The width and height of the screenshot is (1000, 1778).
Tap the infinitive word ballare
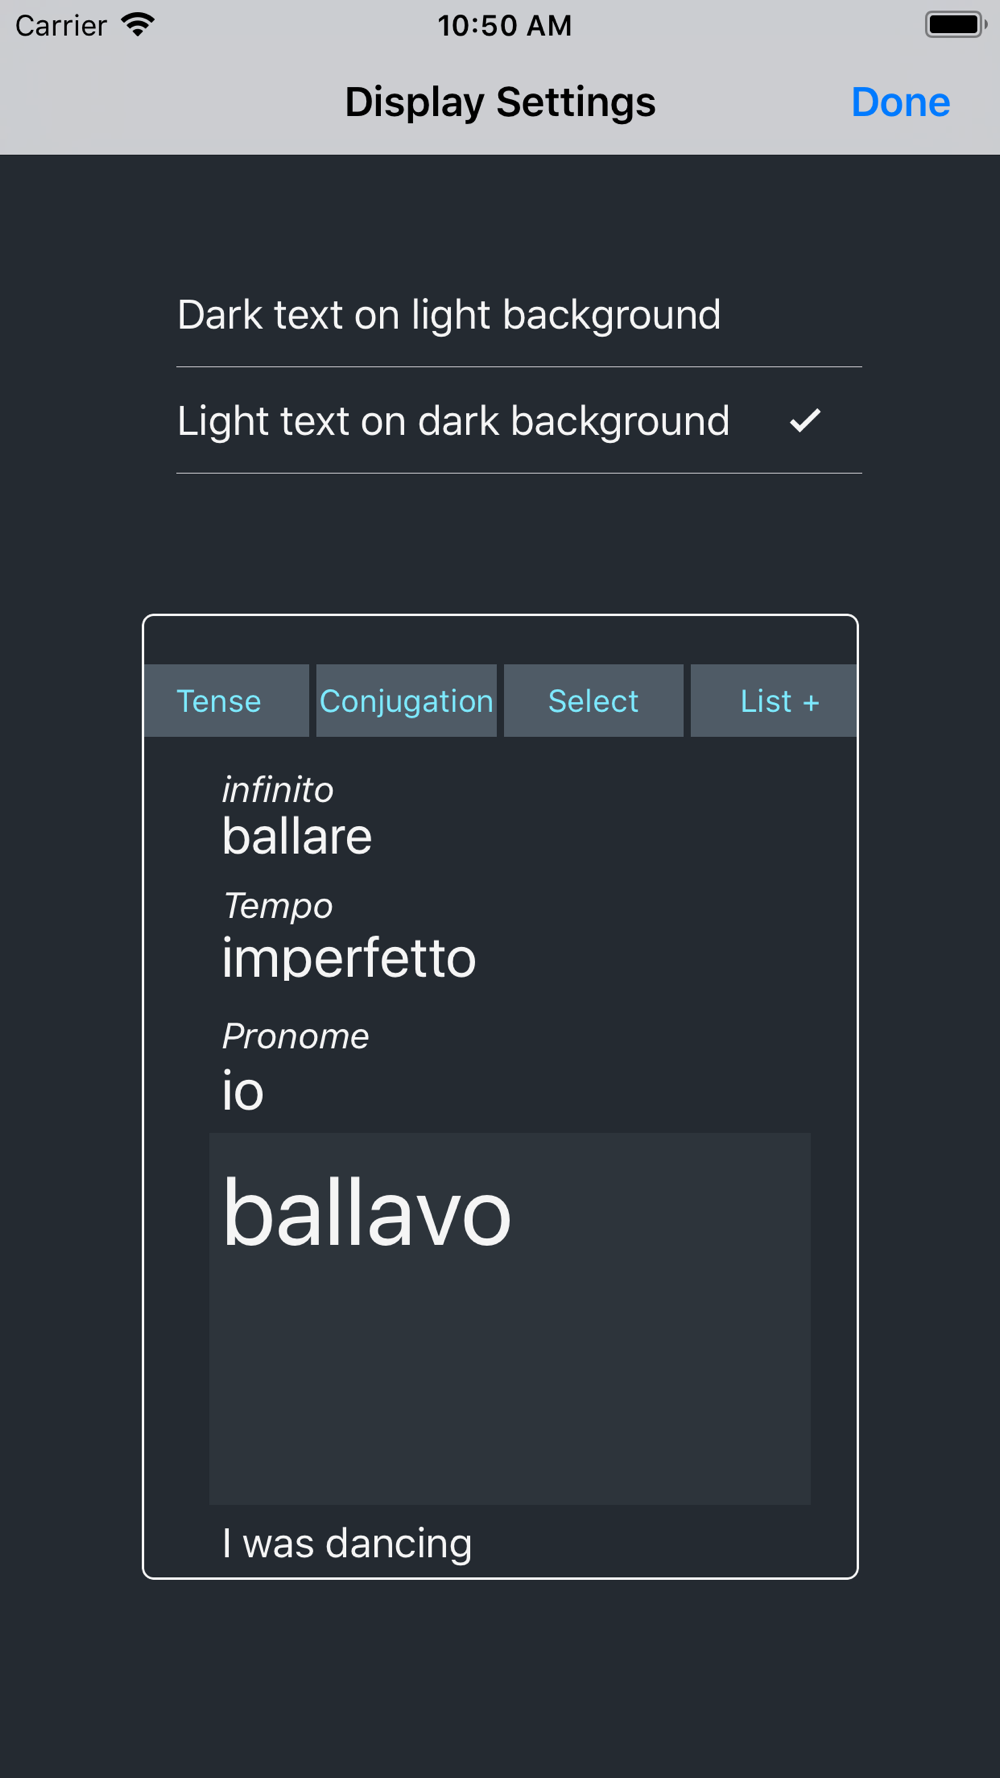pos(297,837)
